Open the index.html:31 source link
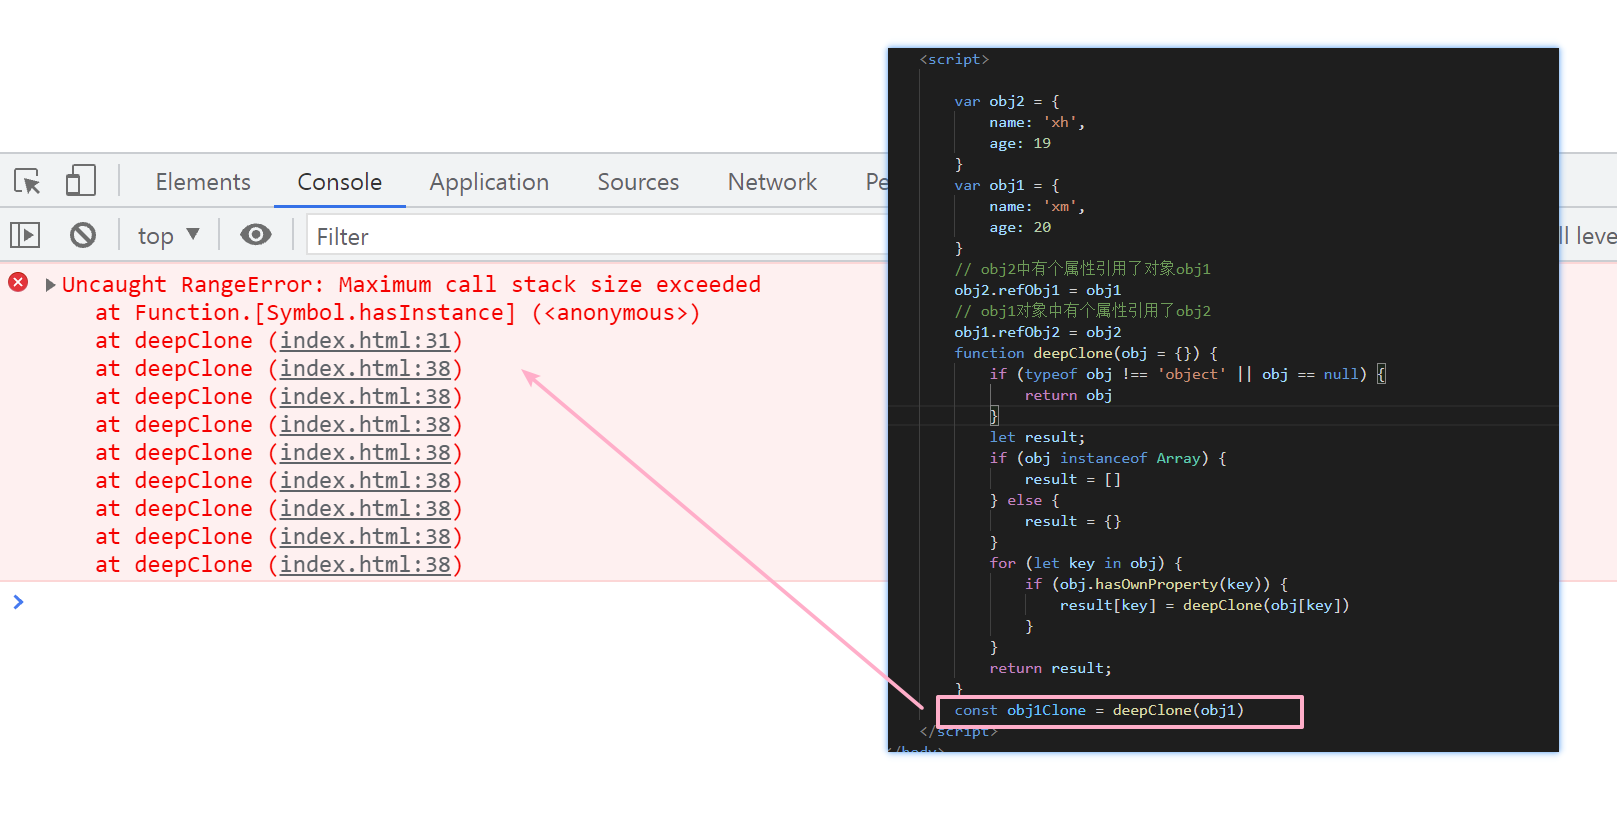 [365, 341]
